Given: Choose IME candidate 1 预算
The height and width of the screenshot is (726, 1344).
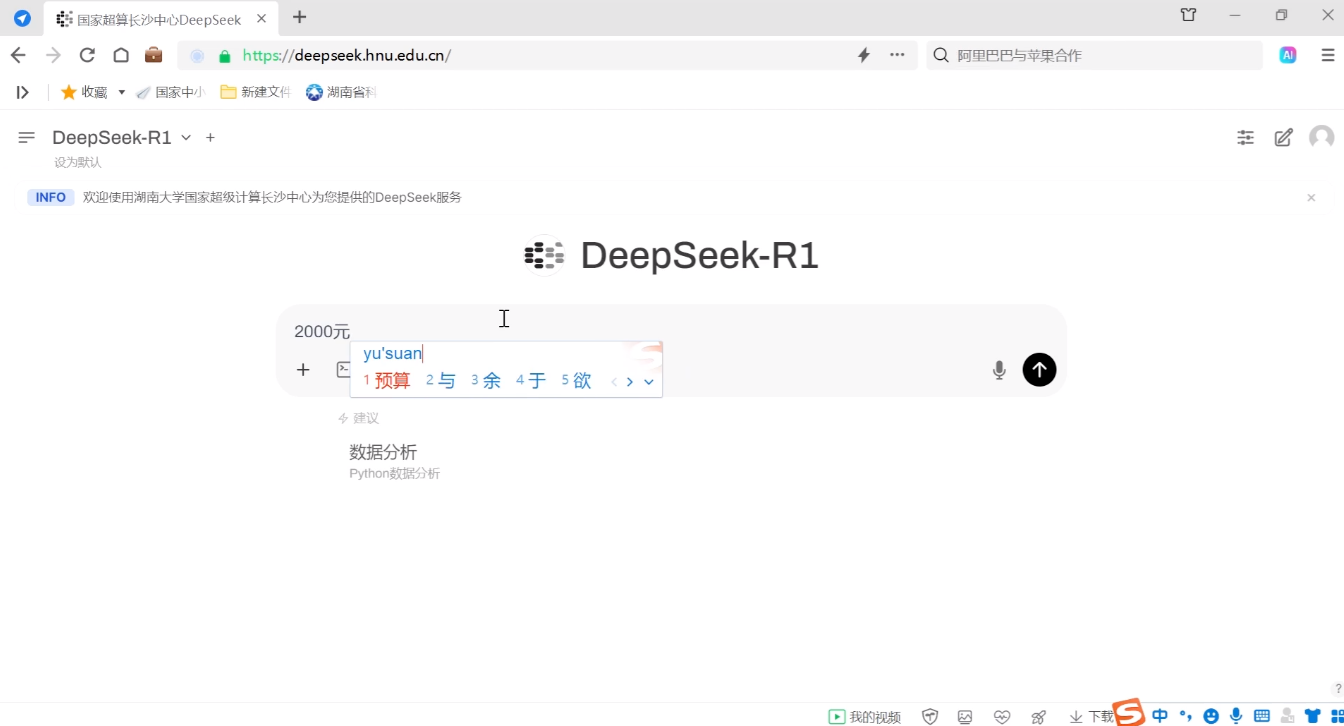Looking at the screenshot, I should pos(387,380).
